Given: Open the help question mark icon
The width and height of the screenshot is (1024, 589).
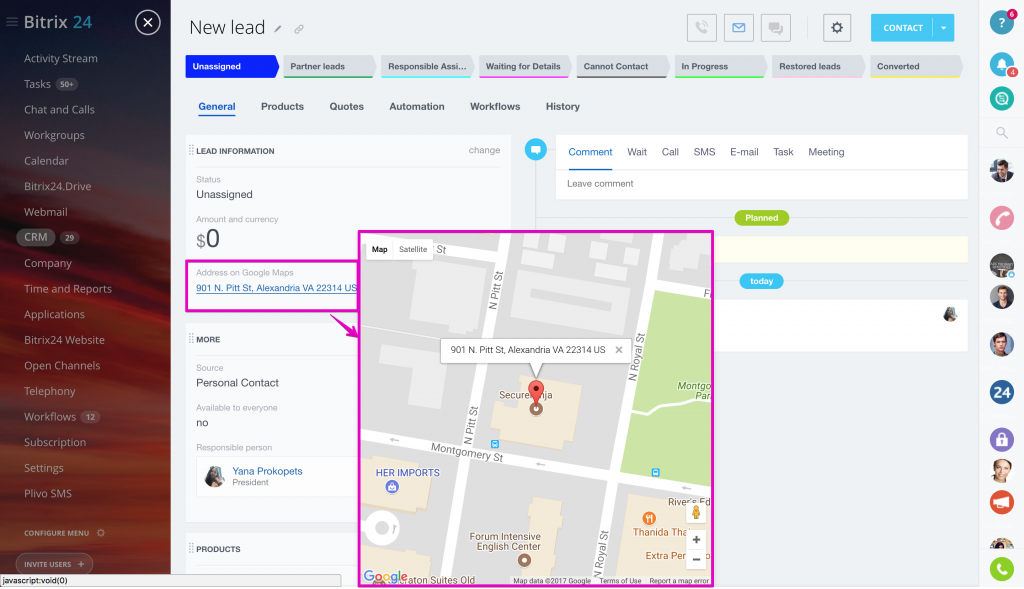Looking at the screenshot, I should (x=1001, y=22).
